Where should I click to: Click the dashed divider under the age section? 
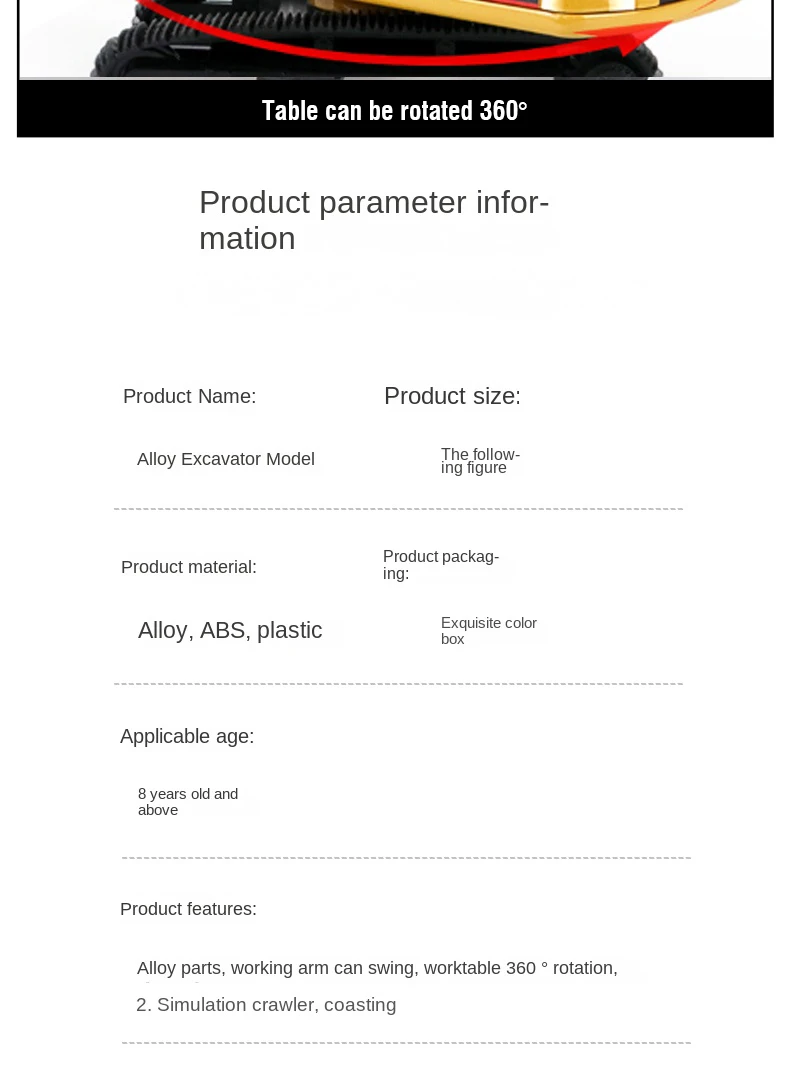tap(406, 858)
